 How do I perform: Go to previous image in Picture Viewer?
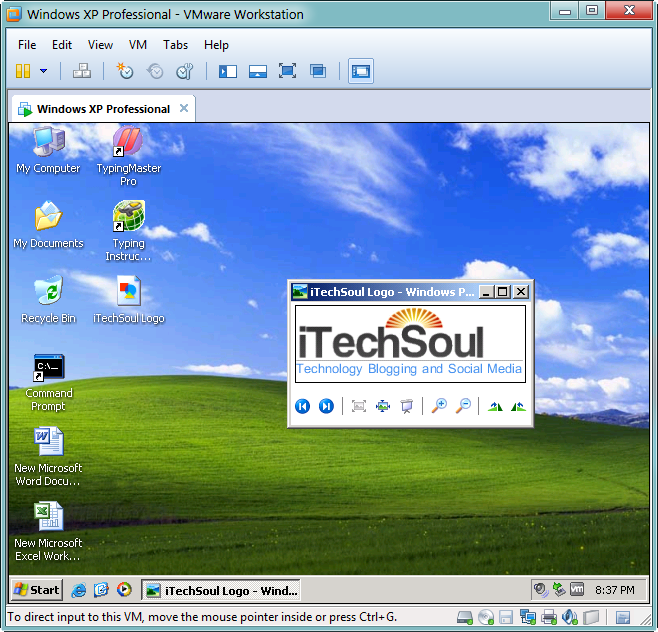click(x=303, y=406)
